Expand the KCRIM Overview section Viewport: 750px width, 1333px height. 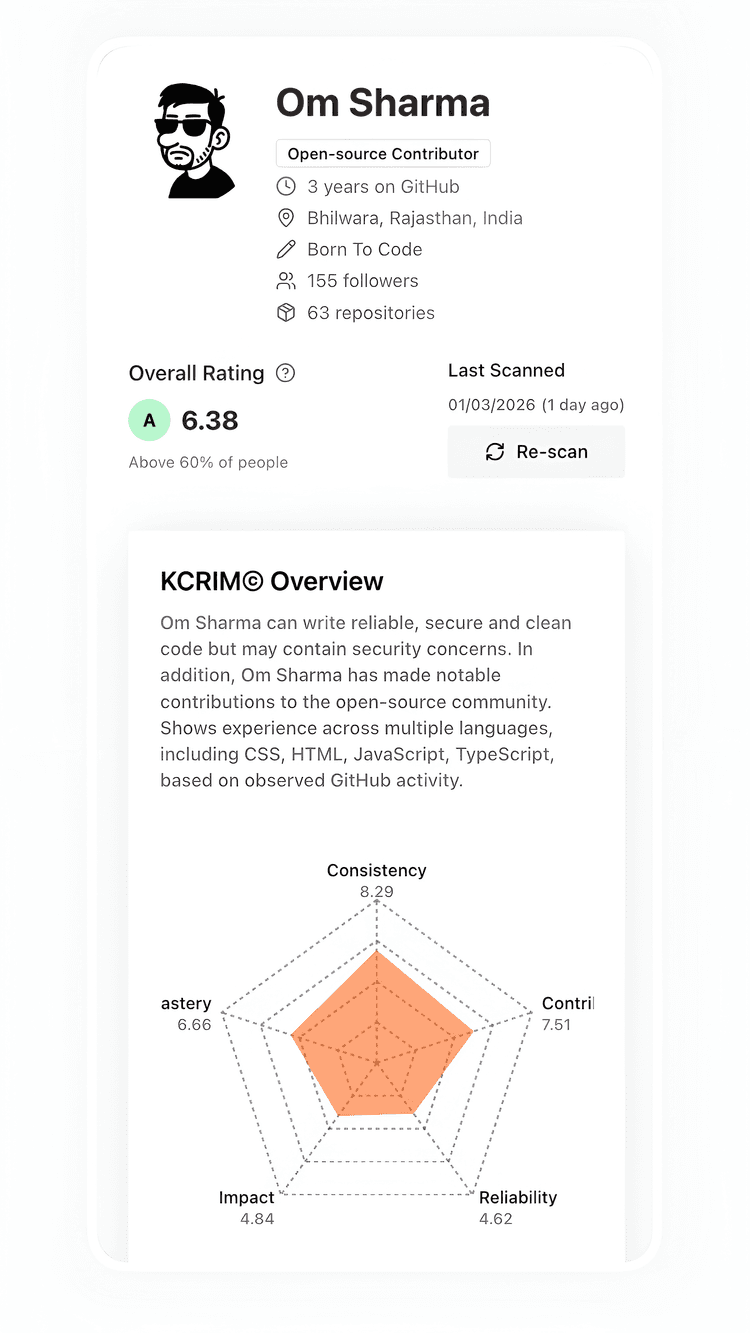click(x=272, y=581)
